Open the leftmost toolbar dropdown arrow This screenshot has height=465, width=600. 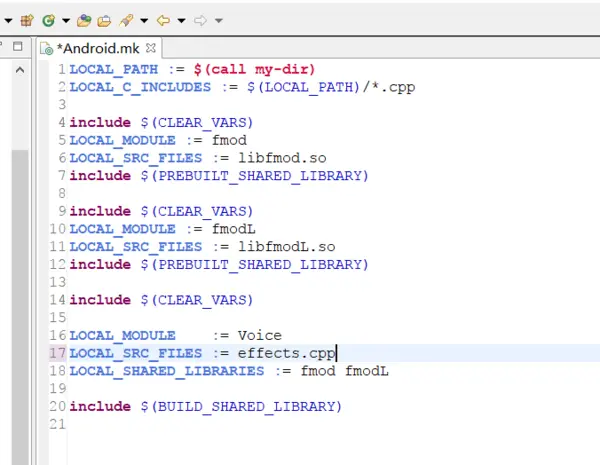(8, 20)
